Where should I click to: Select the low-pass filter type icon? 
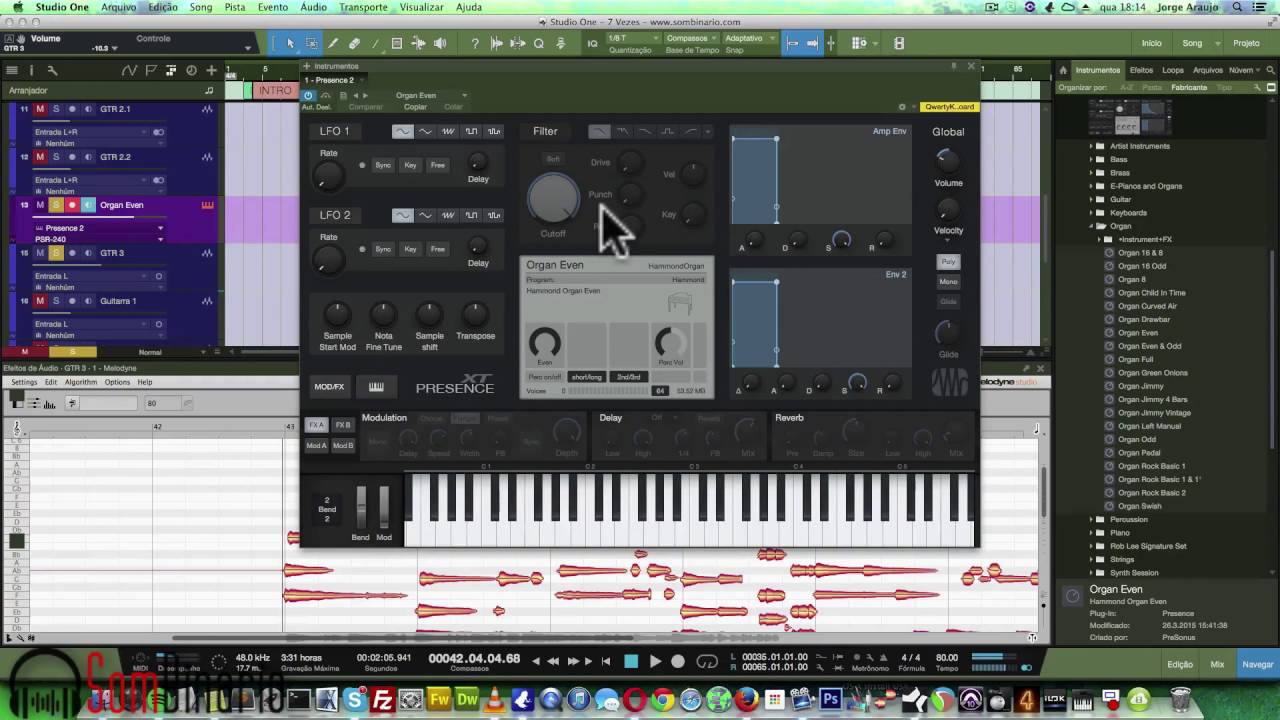click(x=599, y=131)
